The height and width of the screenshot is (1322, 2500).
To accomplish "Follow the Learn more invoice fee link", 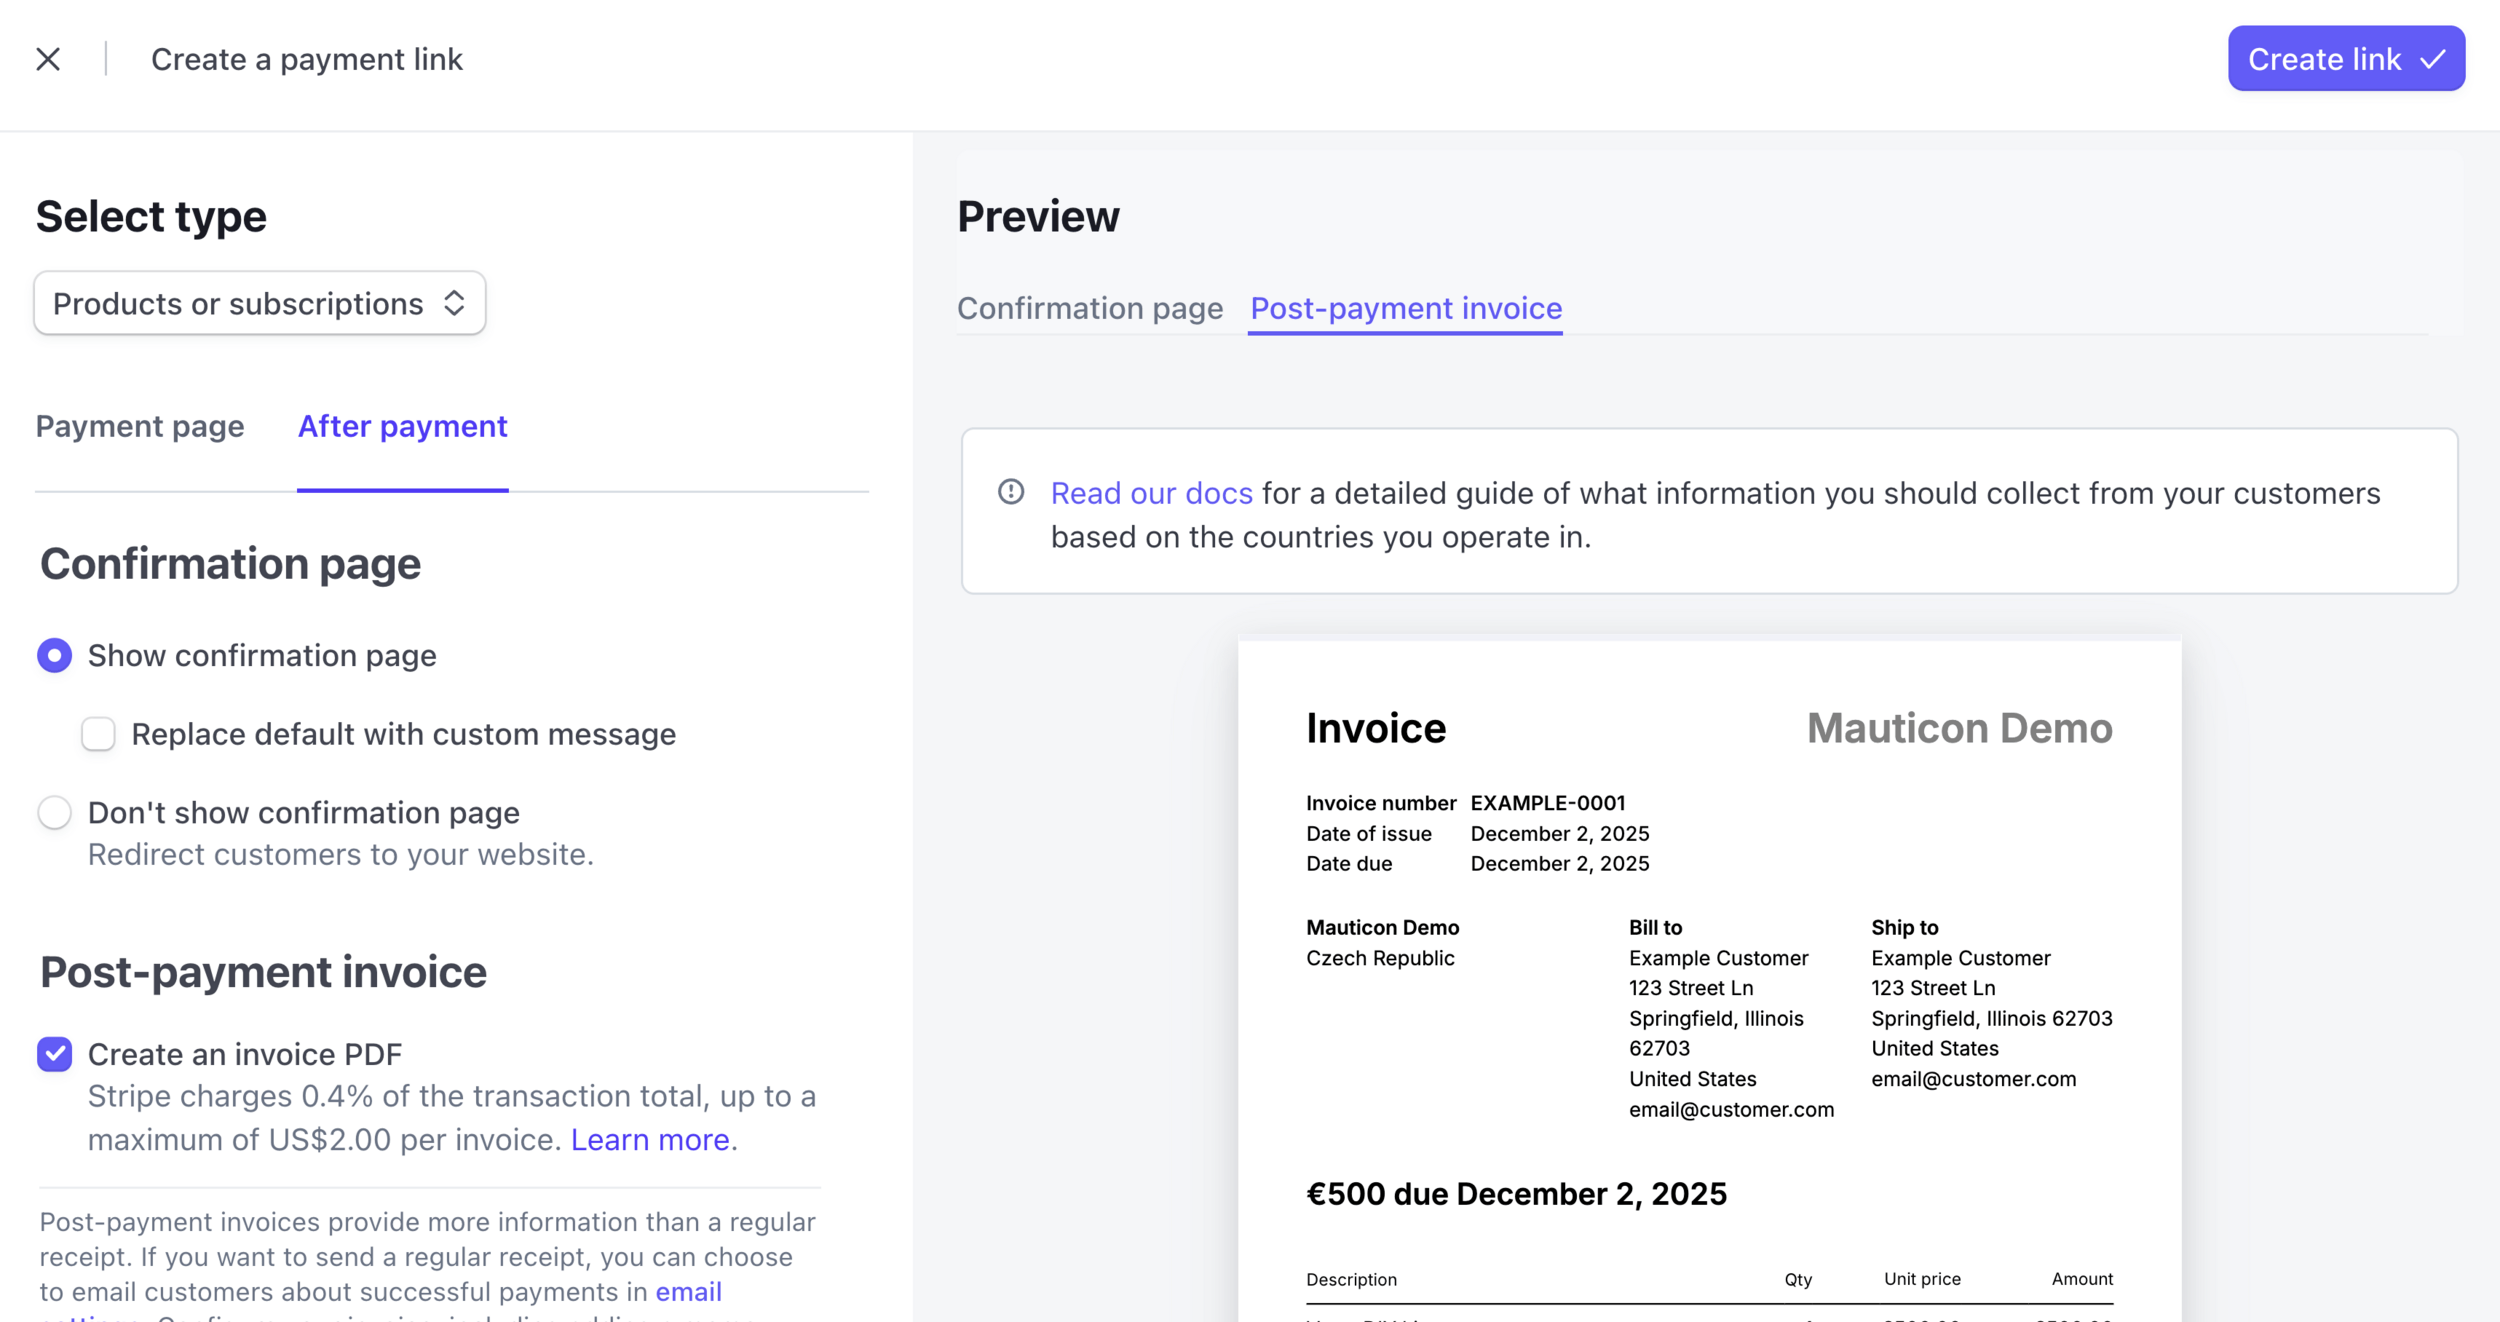I will pyautogui.click(x=649, y=1140).
